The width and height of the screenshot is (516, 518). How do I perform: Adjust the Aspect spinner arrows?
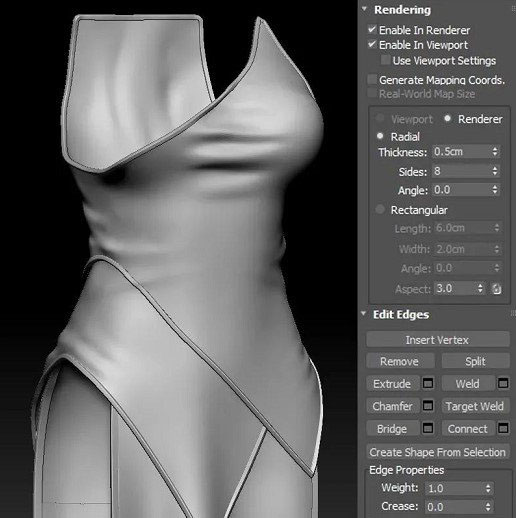point(480,288)
